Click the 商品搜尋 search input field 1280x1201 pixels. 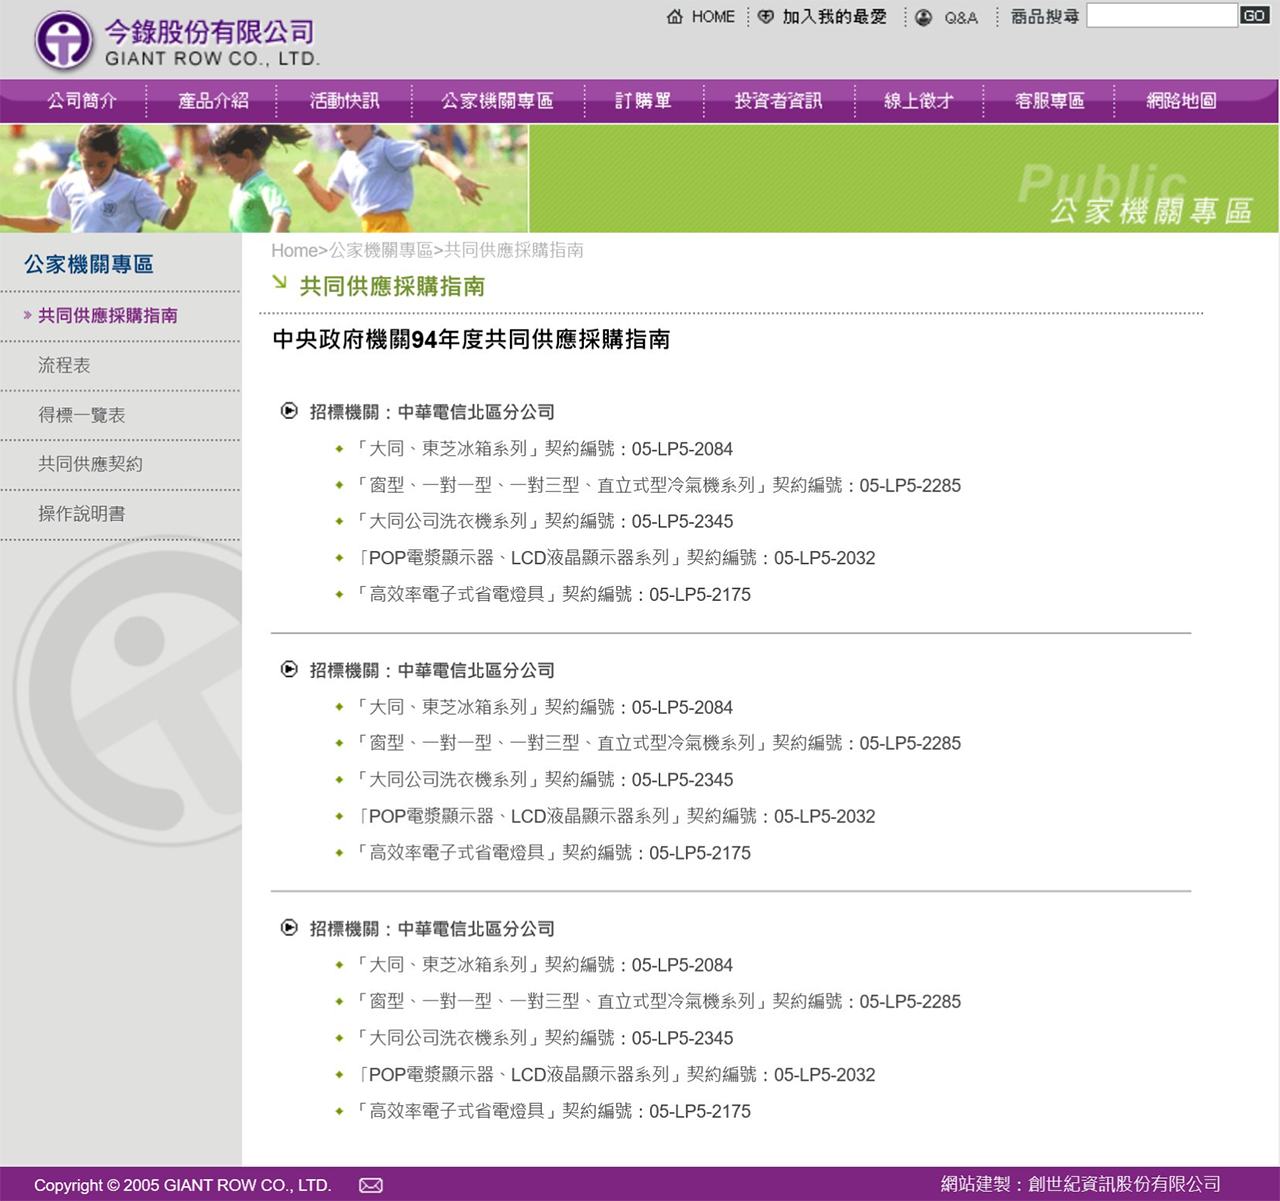click(x=1162, y=16)
